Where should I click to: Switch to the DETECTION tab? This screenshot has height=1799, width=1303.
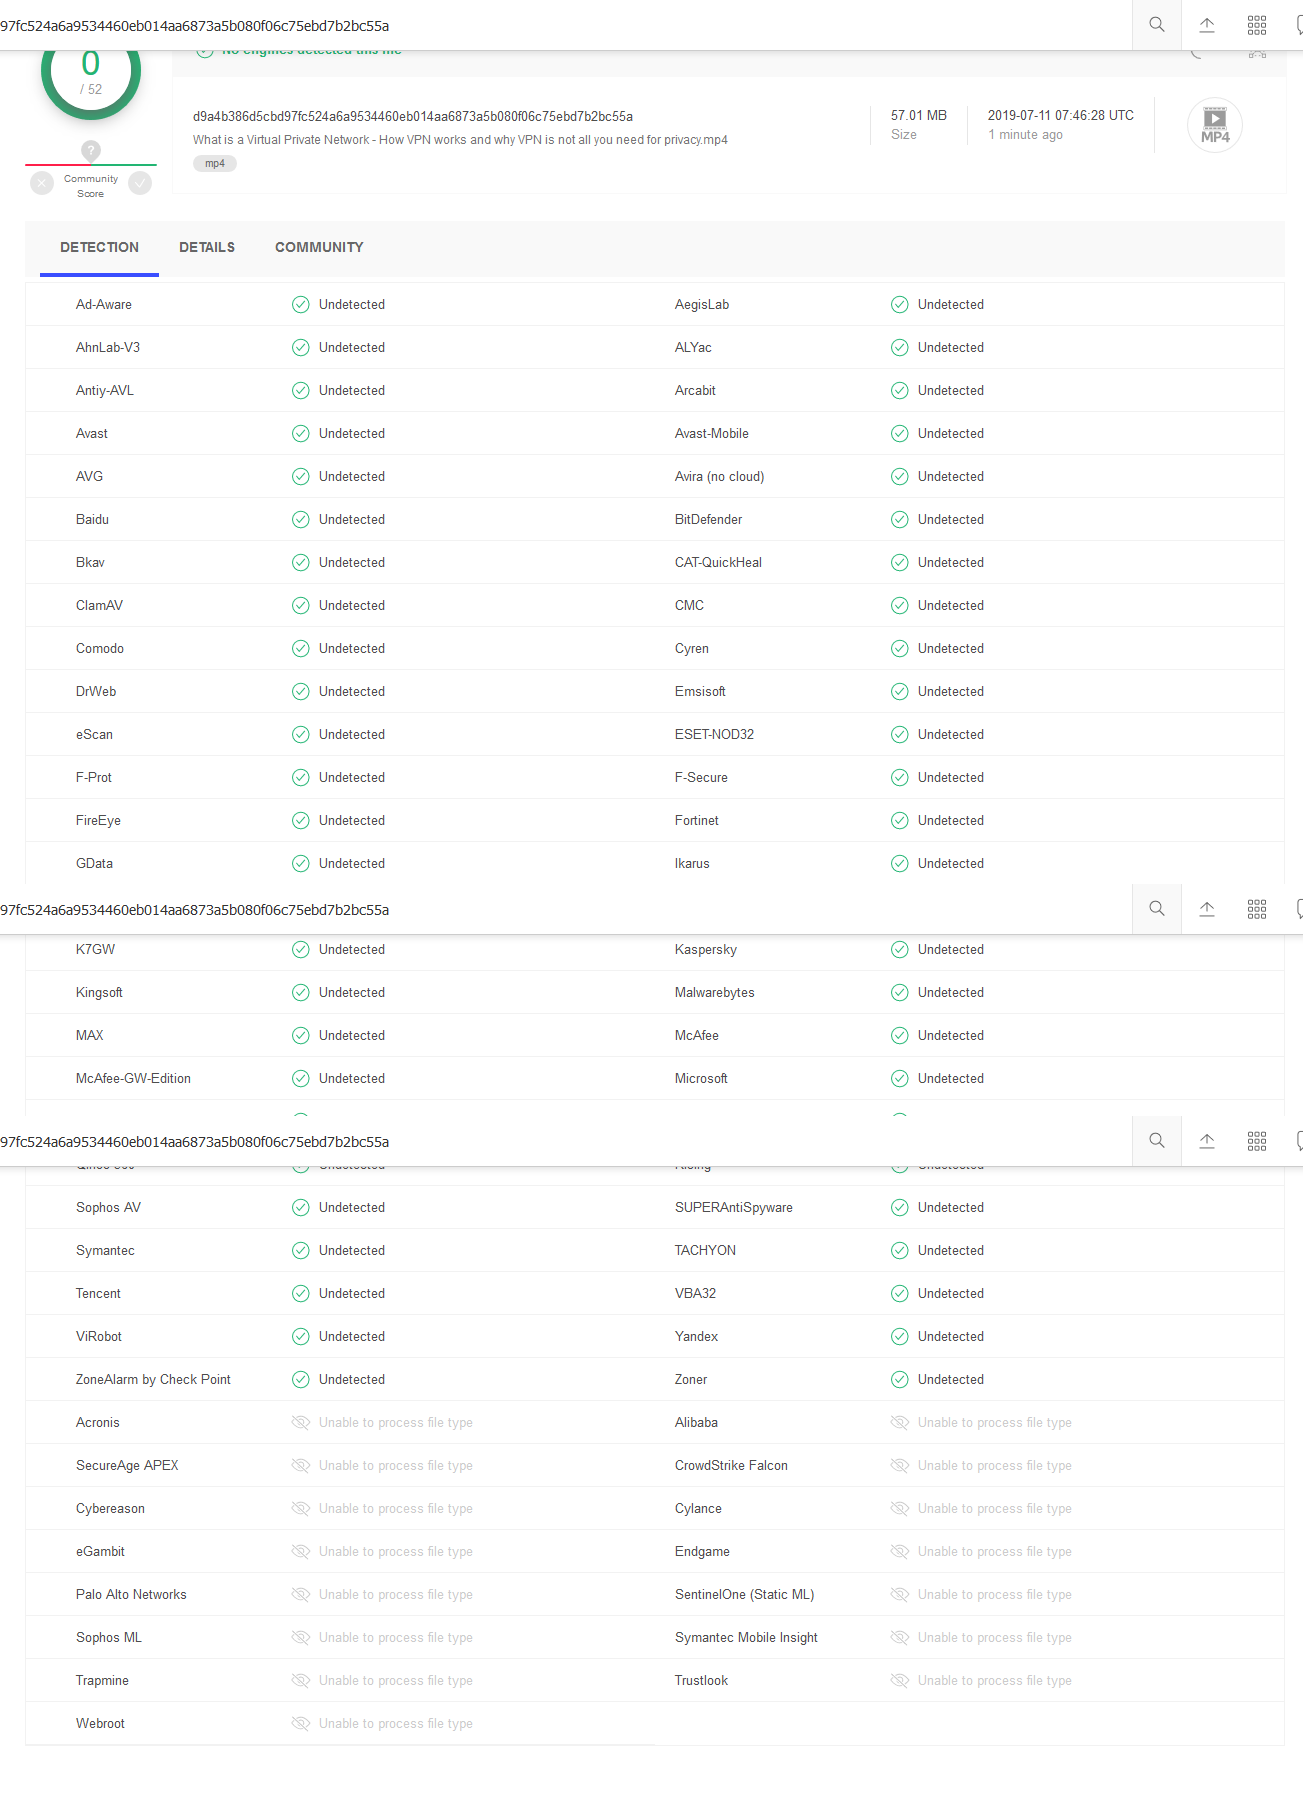[x=100, y=247]
